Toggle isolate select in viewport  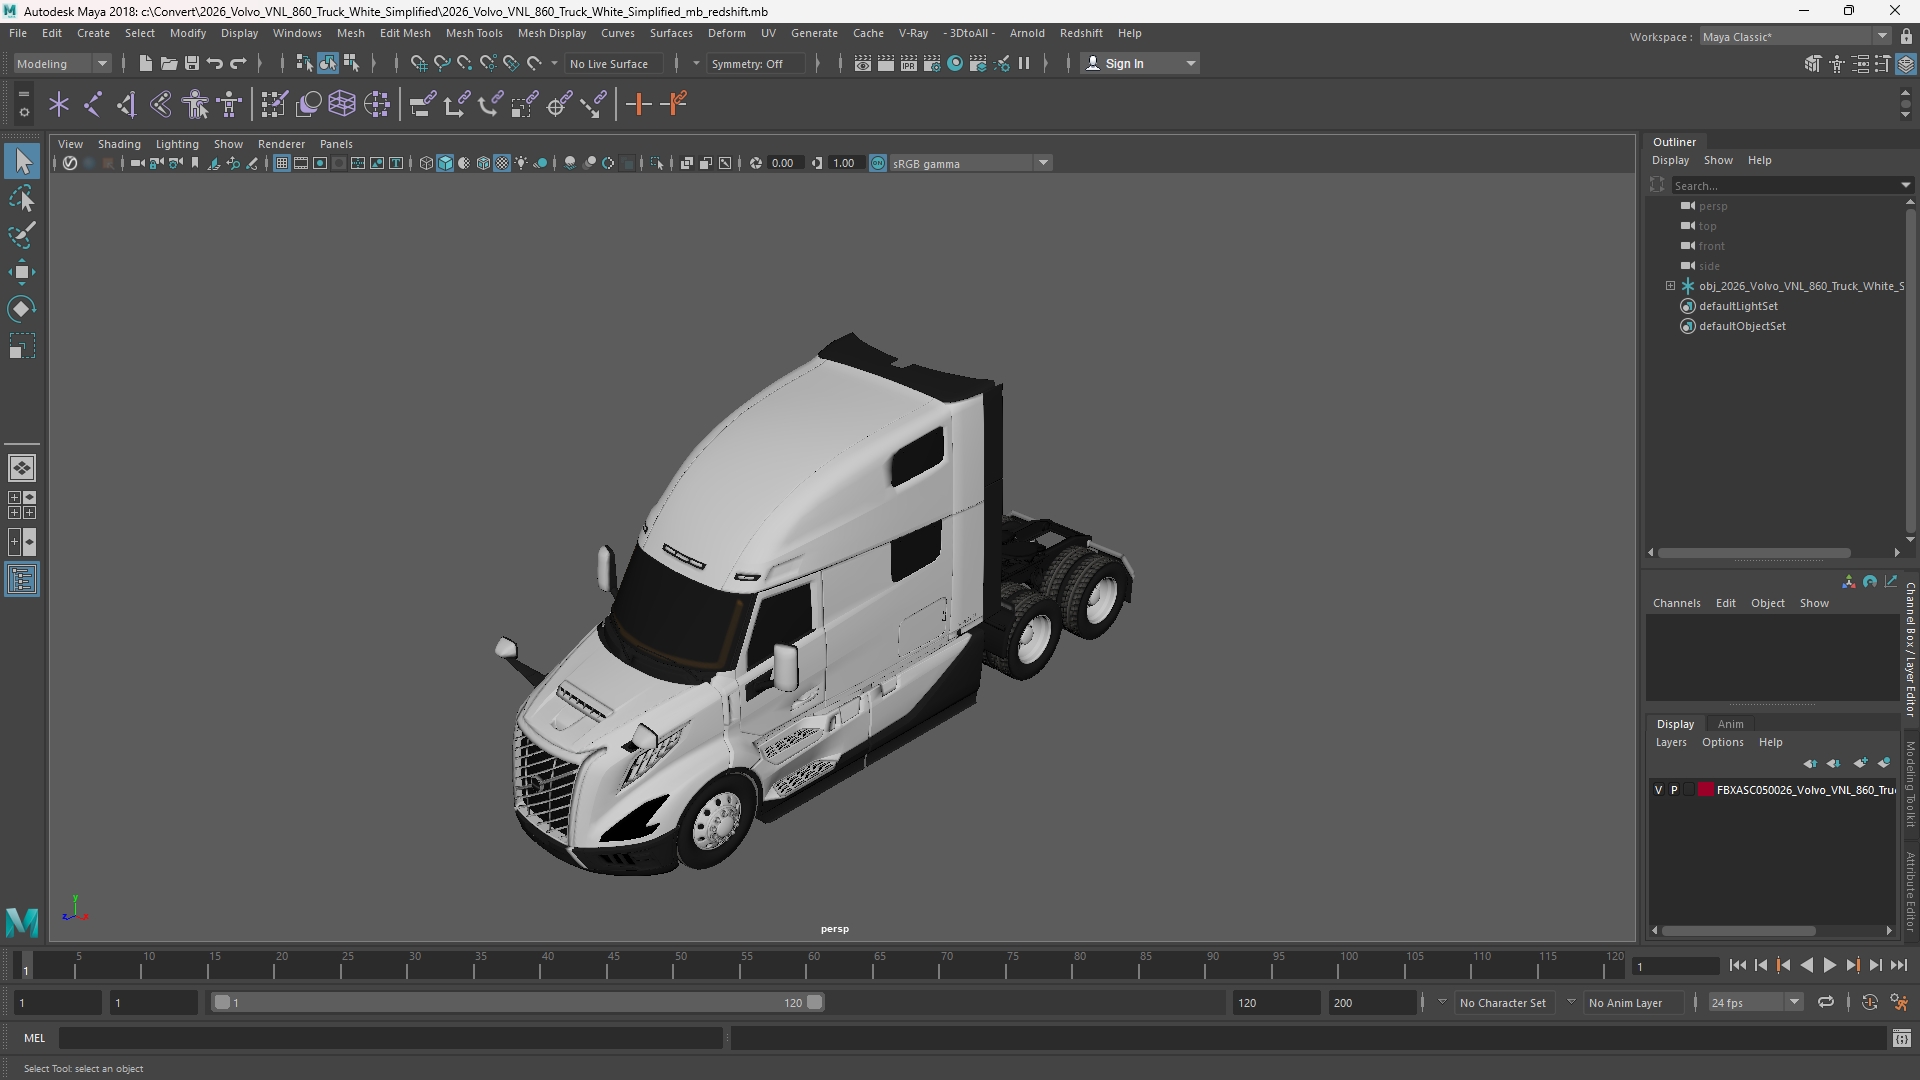point(657,163)
